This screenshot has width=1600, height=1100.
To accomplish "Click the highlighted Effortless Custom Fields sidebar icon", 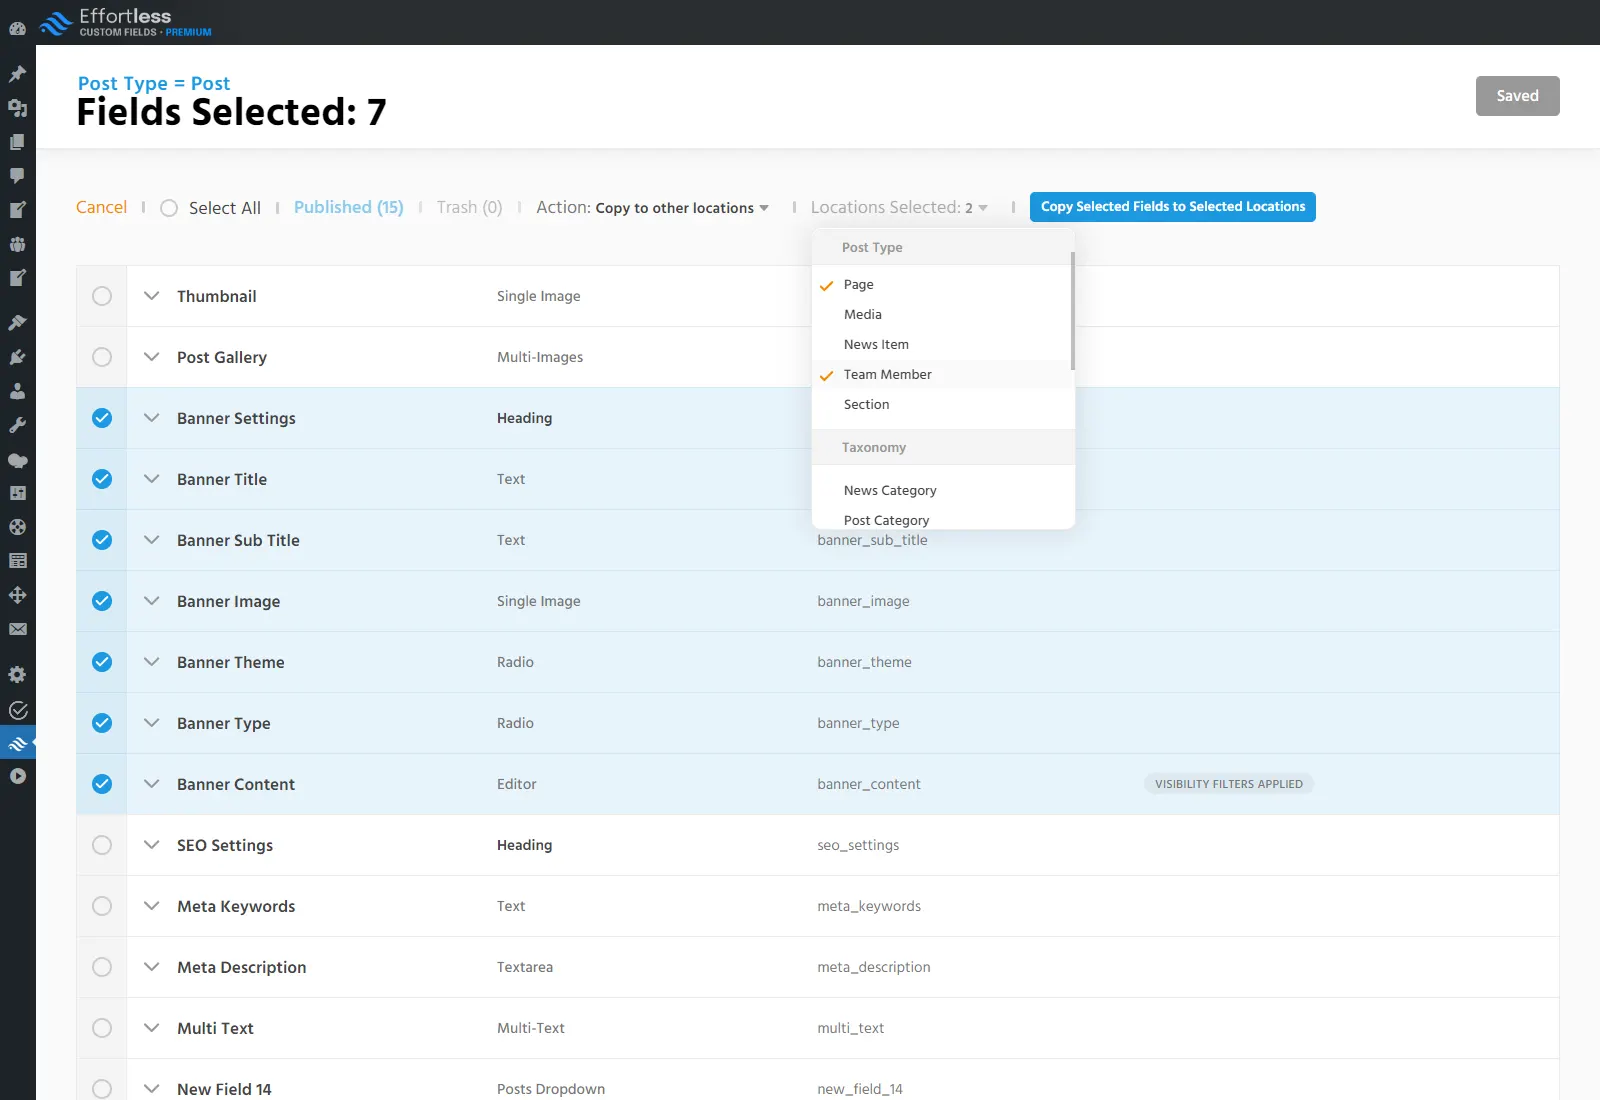I will click(17, 743).
